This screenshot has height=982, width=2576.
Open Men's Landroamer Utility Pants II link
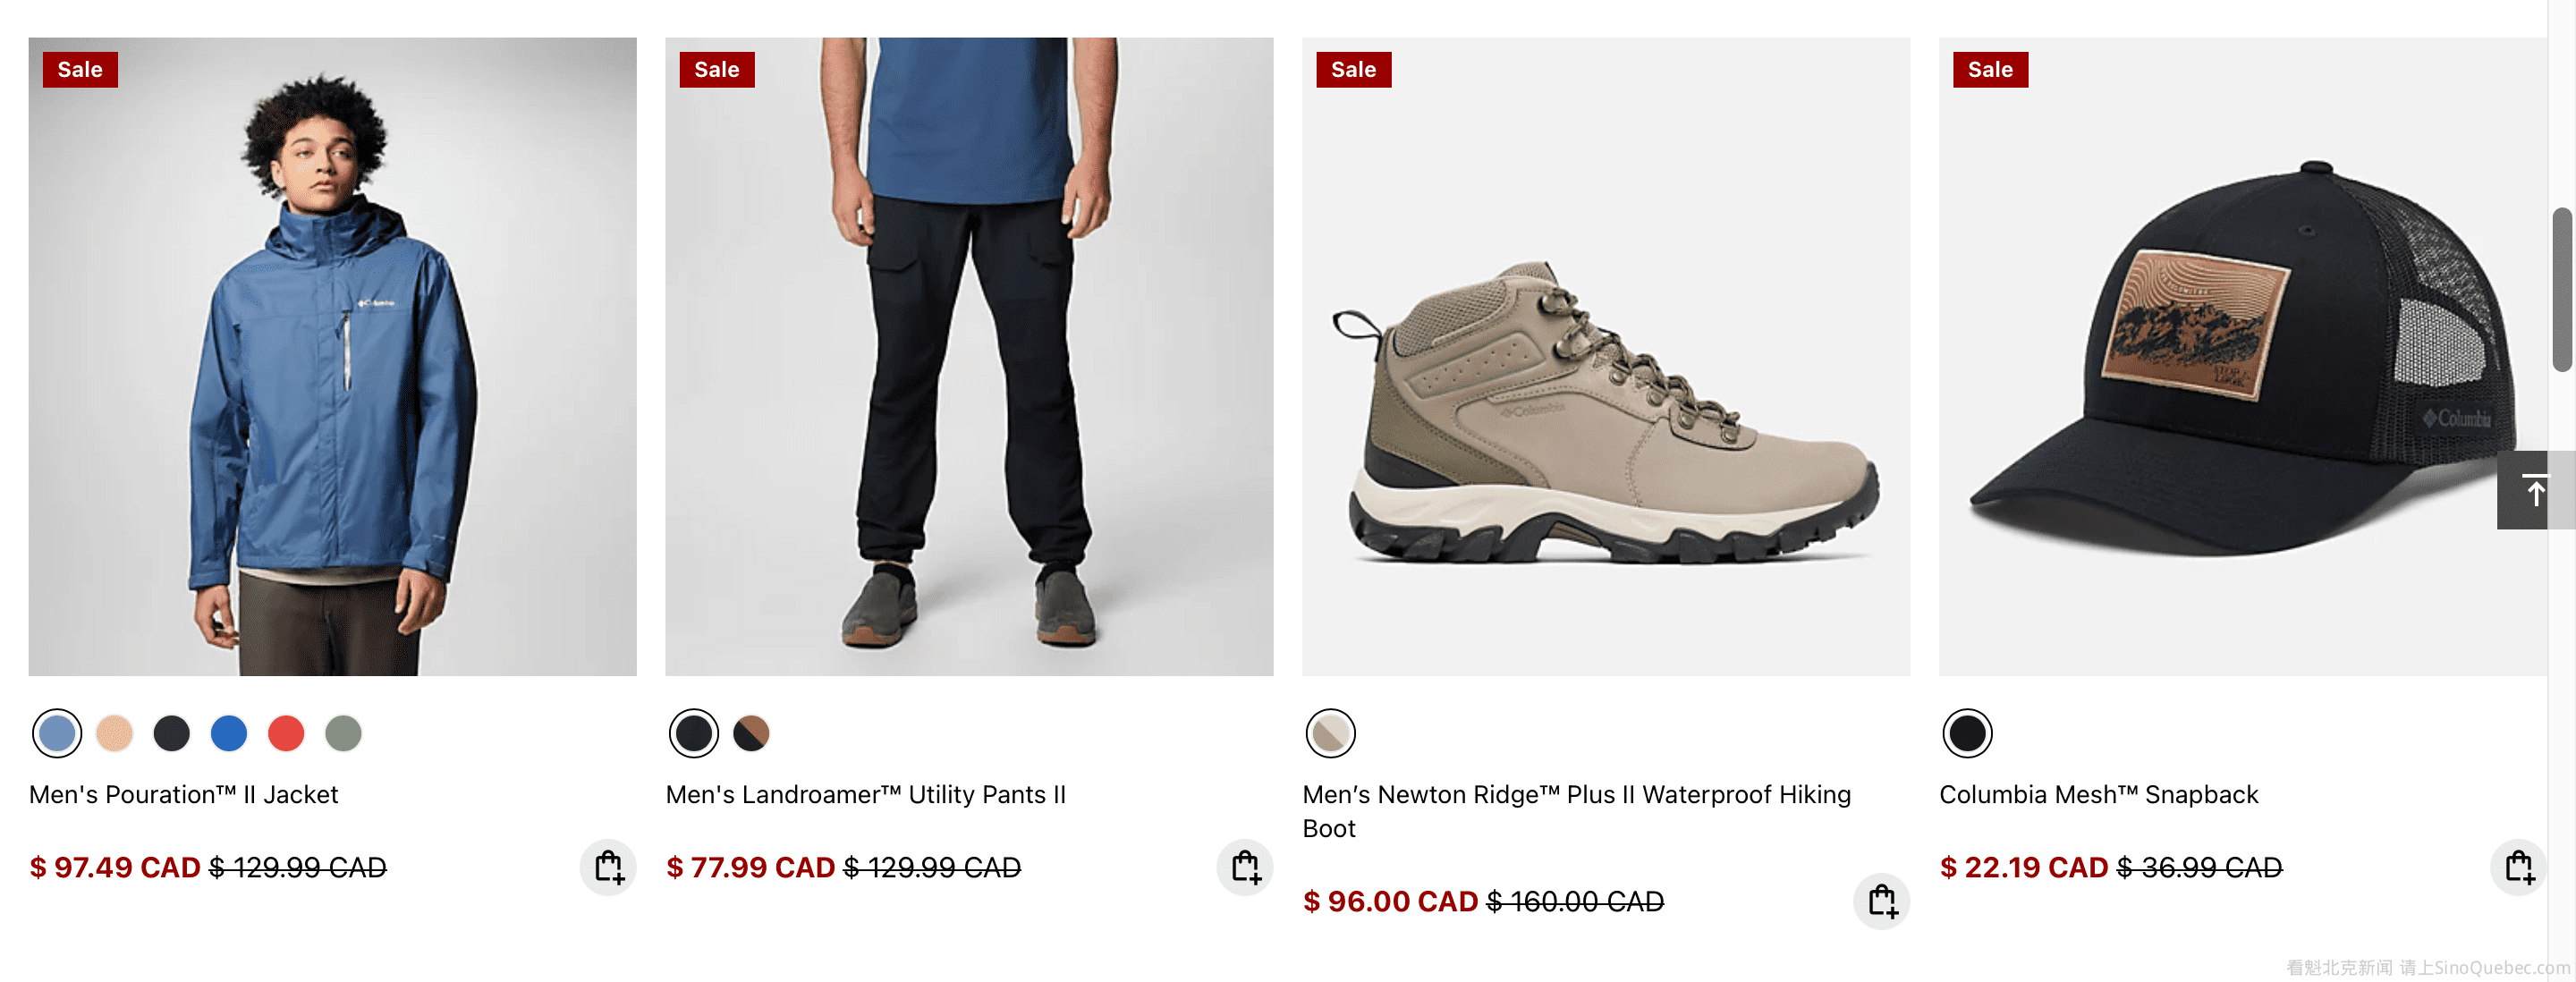coord(865,794)
